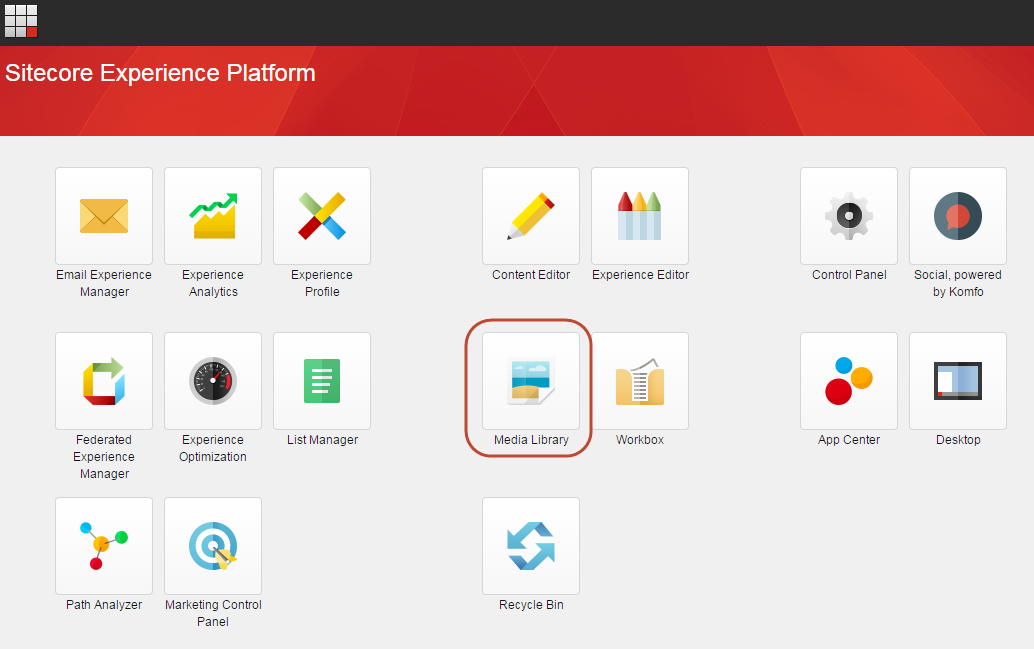1034x649 pixels.
Task: Open the Content Editor pencil icon
Action: [x=531, y=216]
